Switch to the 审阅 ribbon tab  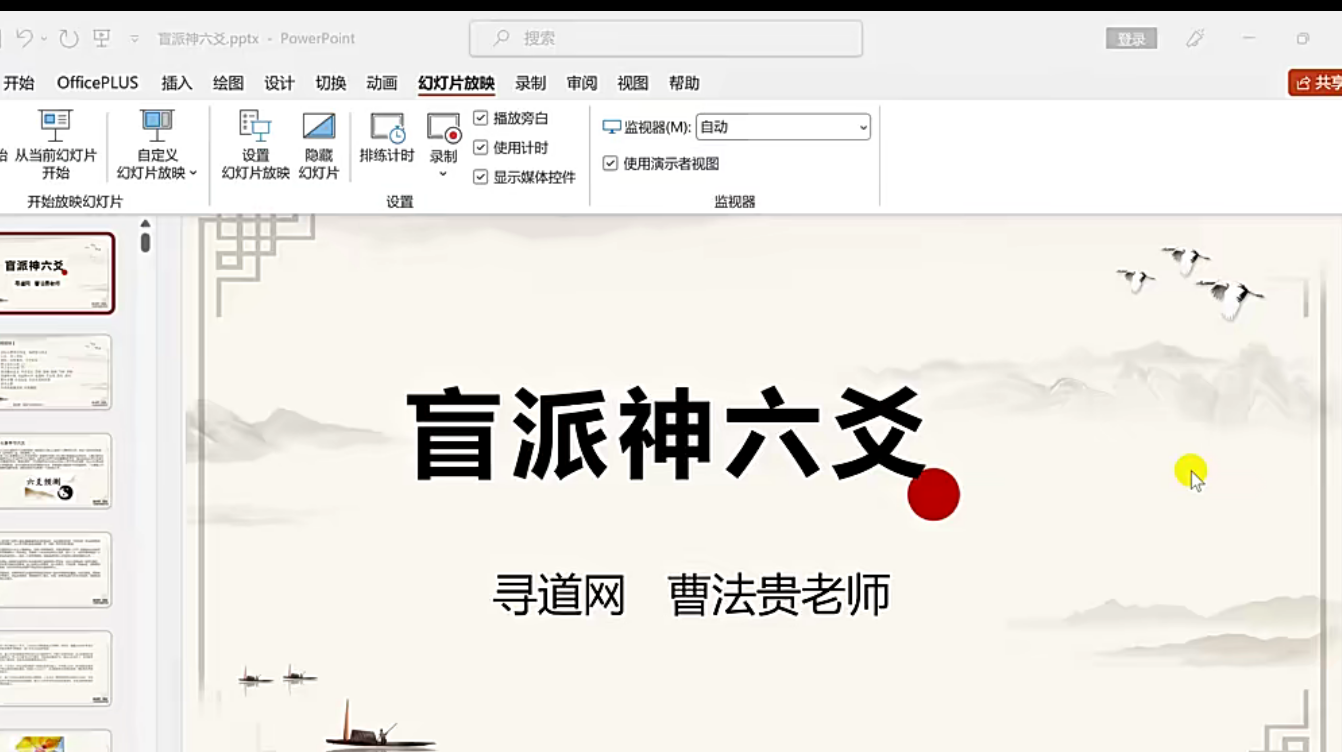point(581,83)
